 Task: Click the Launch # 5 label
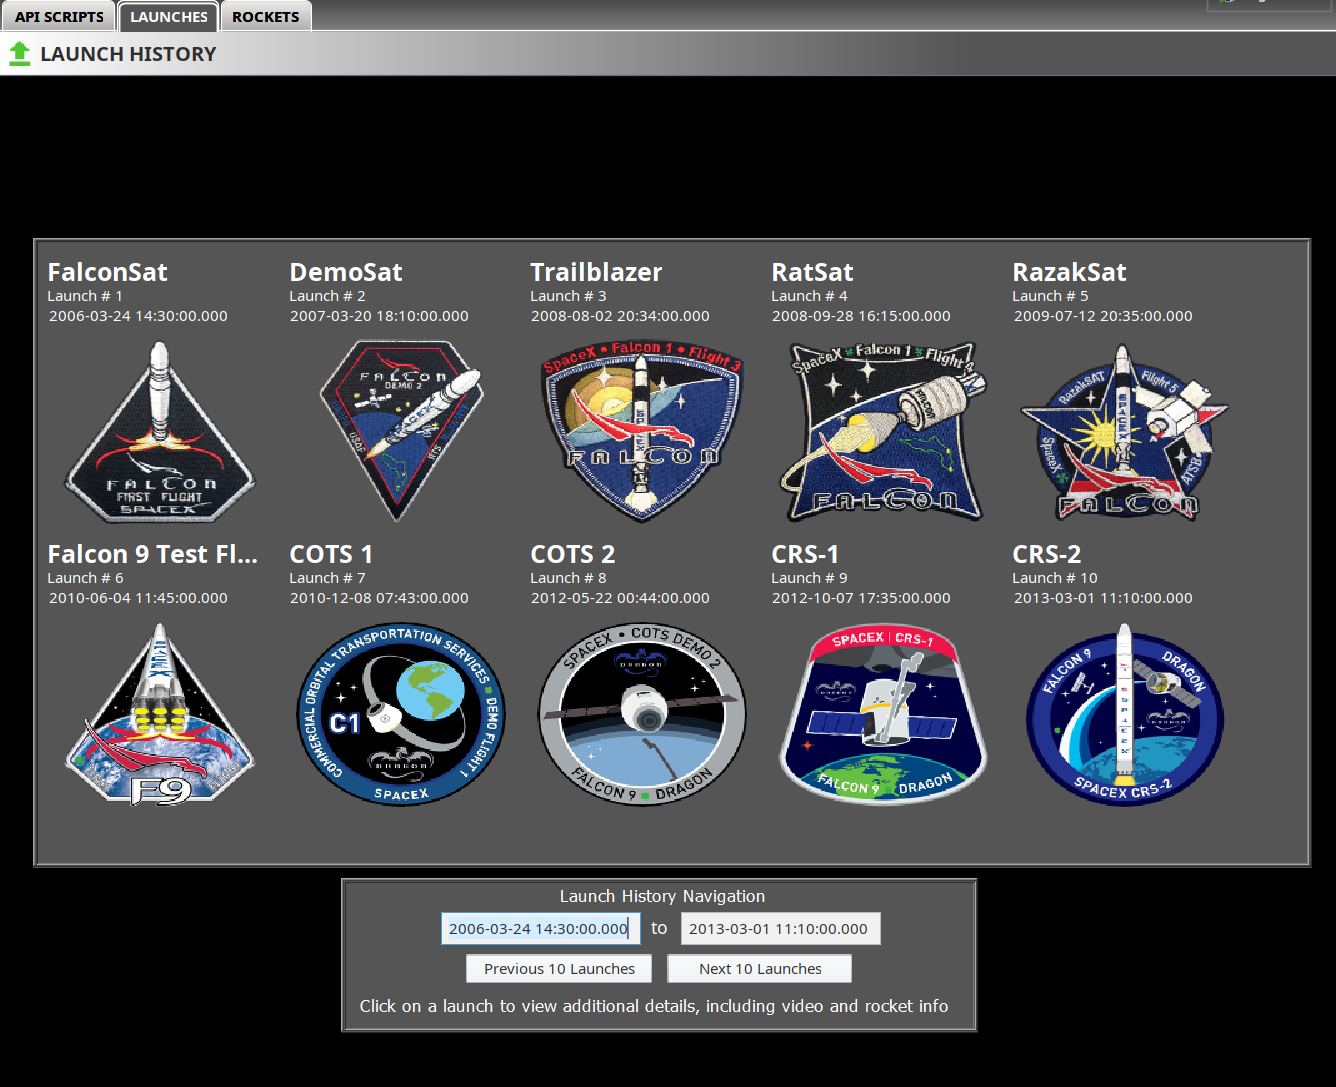[x=1050, y=296]
